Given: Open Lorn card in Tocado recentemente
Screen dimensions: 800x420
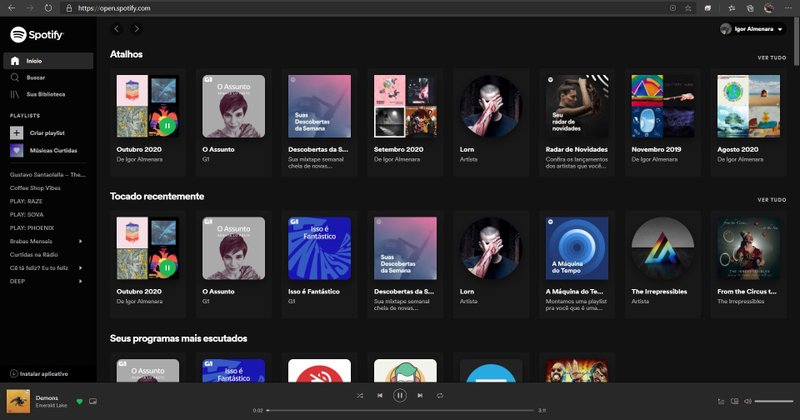Looking at the screenshot, I should point(491,264).
